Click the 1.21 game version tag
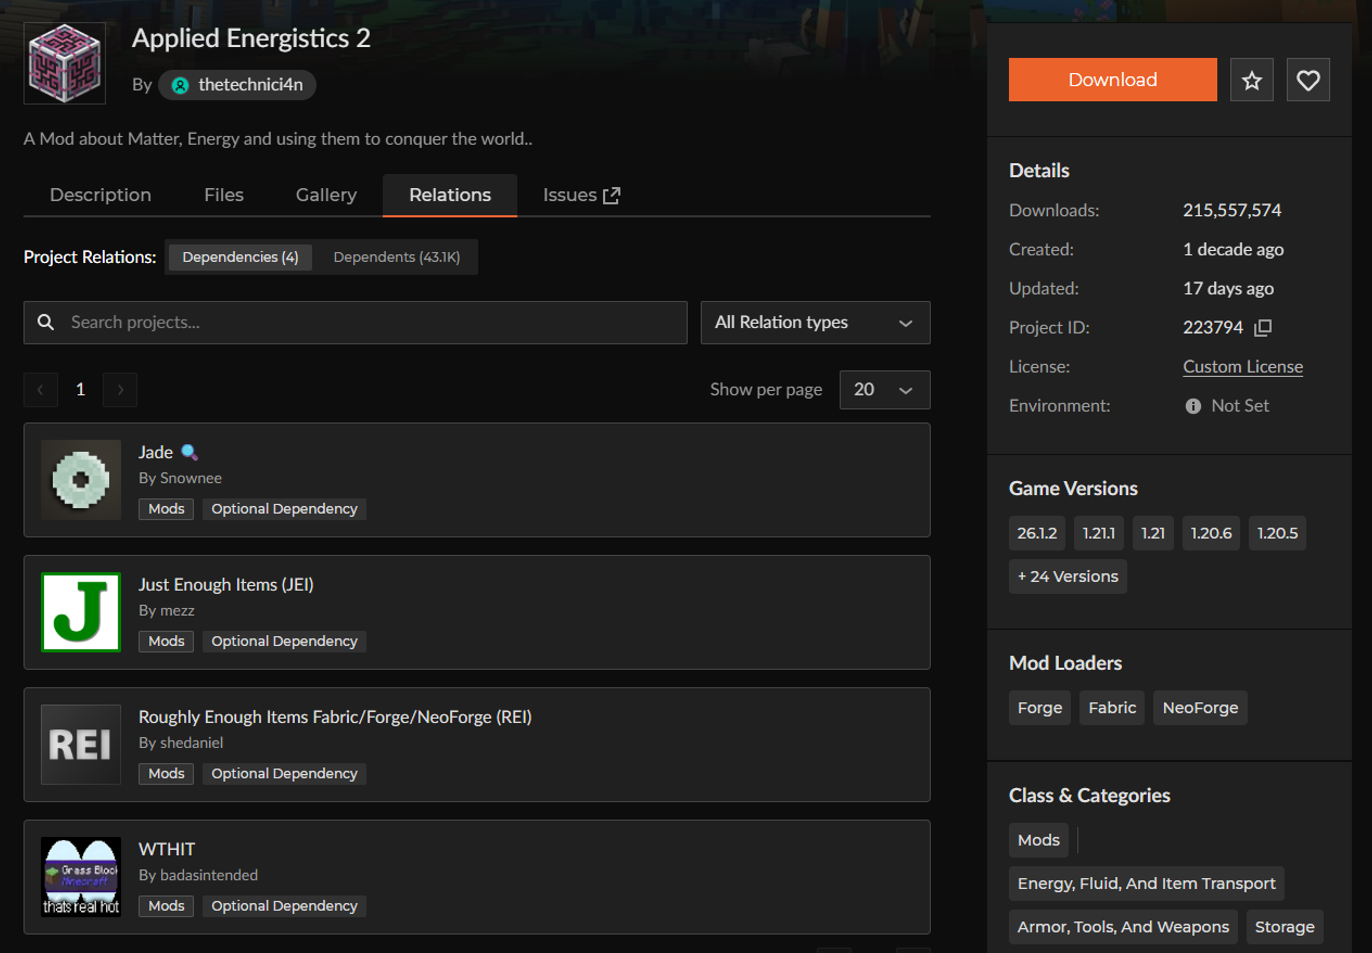The height and width of the screenshot is (953, 1372). (1153, 533)
